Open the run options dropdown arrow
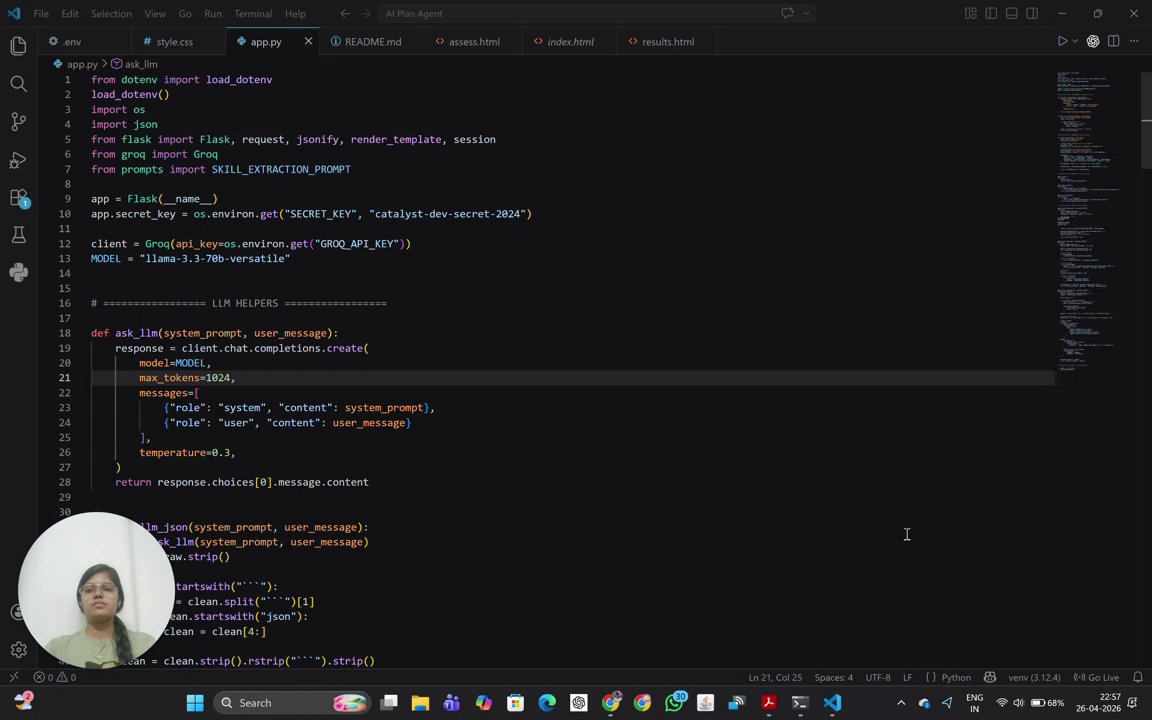1152x720 pixels. (1075, 41)
